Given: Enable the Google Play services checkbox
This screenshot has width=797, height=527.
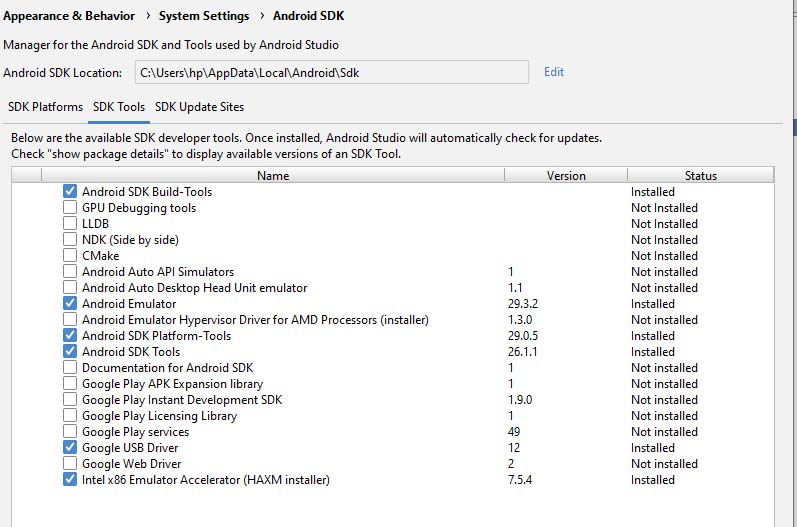Looking at the screenshot, I should (70, 432).
